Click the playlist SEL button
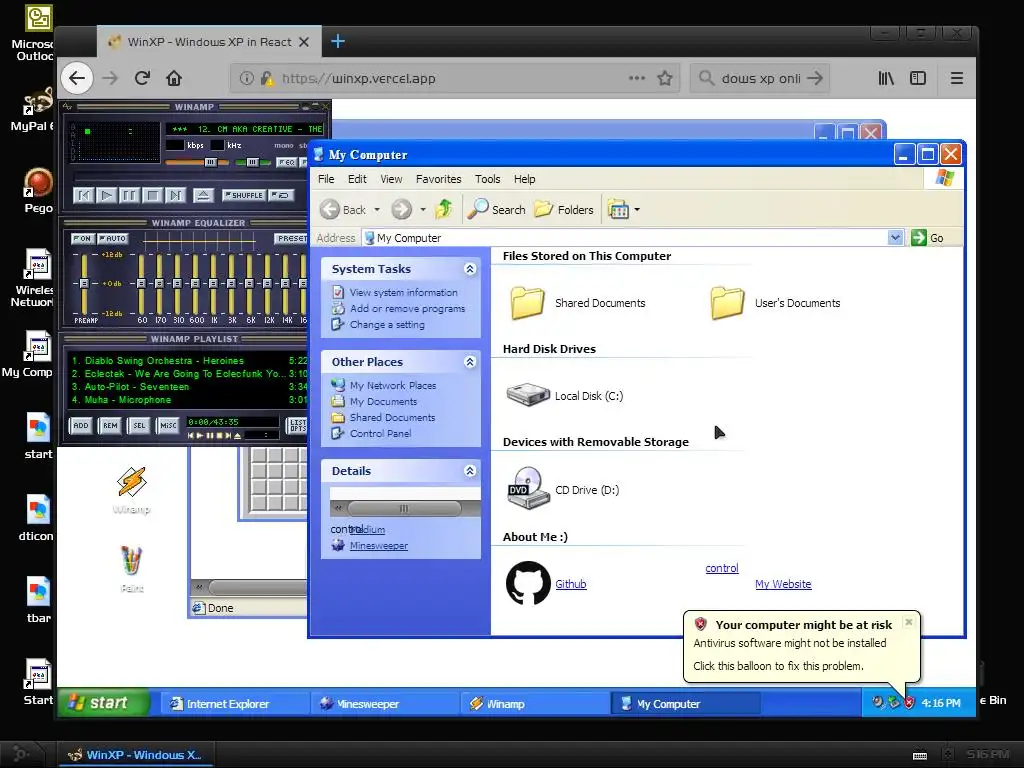 pyautogui.click(x=139, y=426)
